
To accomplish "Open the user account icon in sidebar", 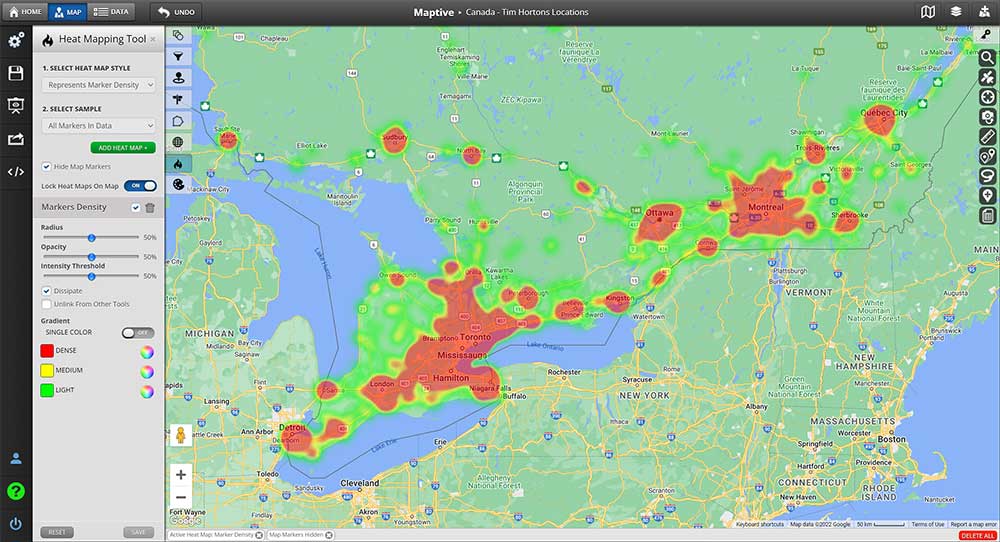I will tap(16, 458).
